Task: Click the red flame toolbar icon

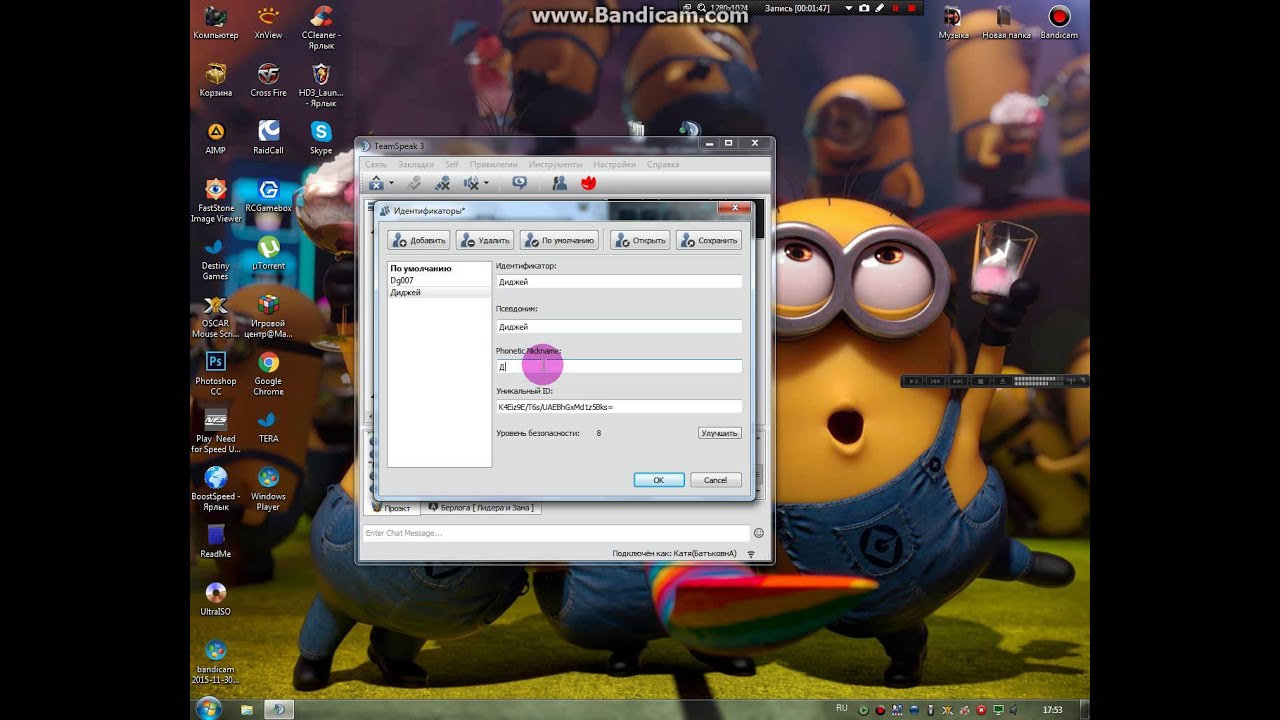Action: click(589, 183)
